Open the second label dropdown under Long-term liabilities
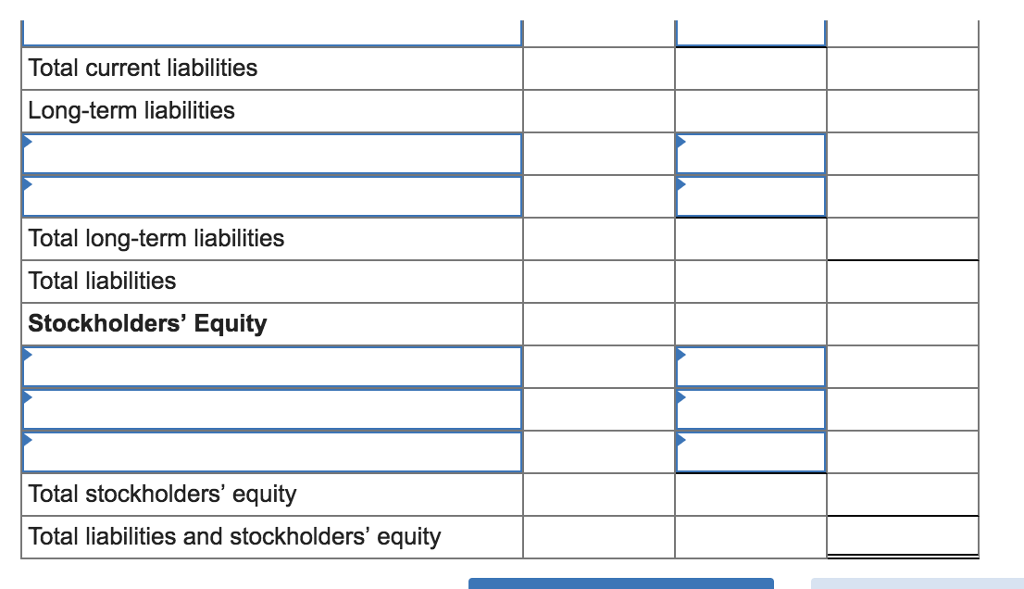This screenshot has height=589, width=1024. [x=270, y=196]
